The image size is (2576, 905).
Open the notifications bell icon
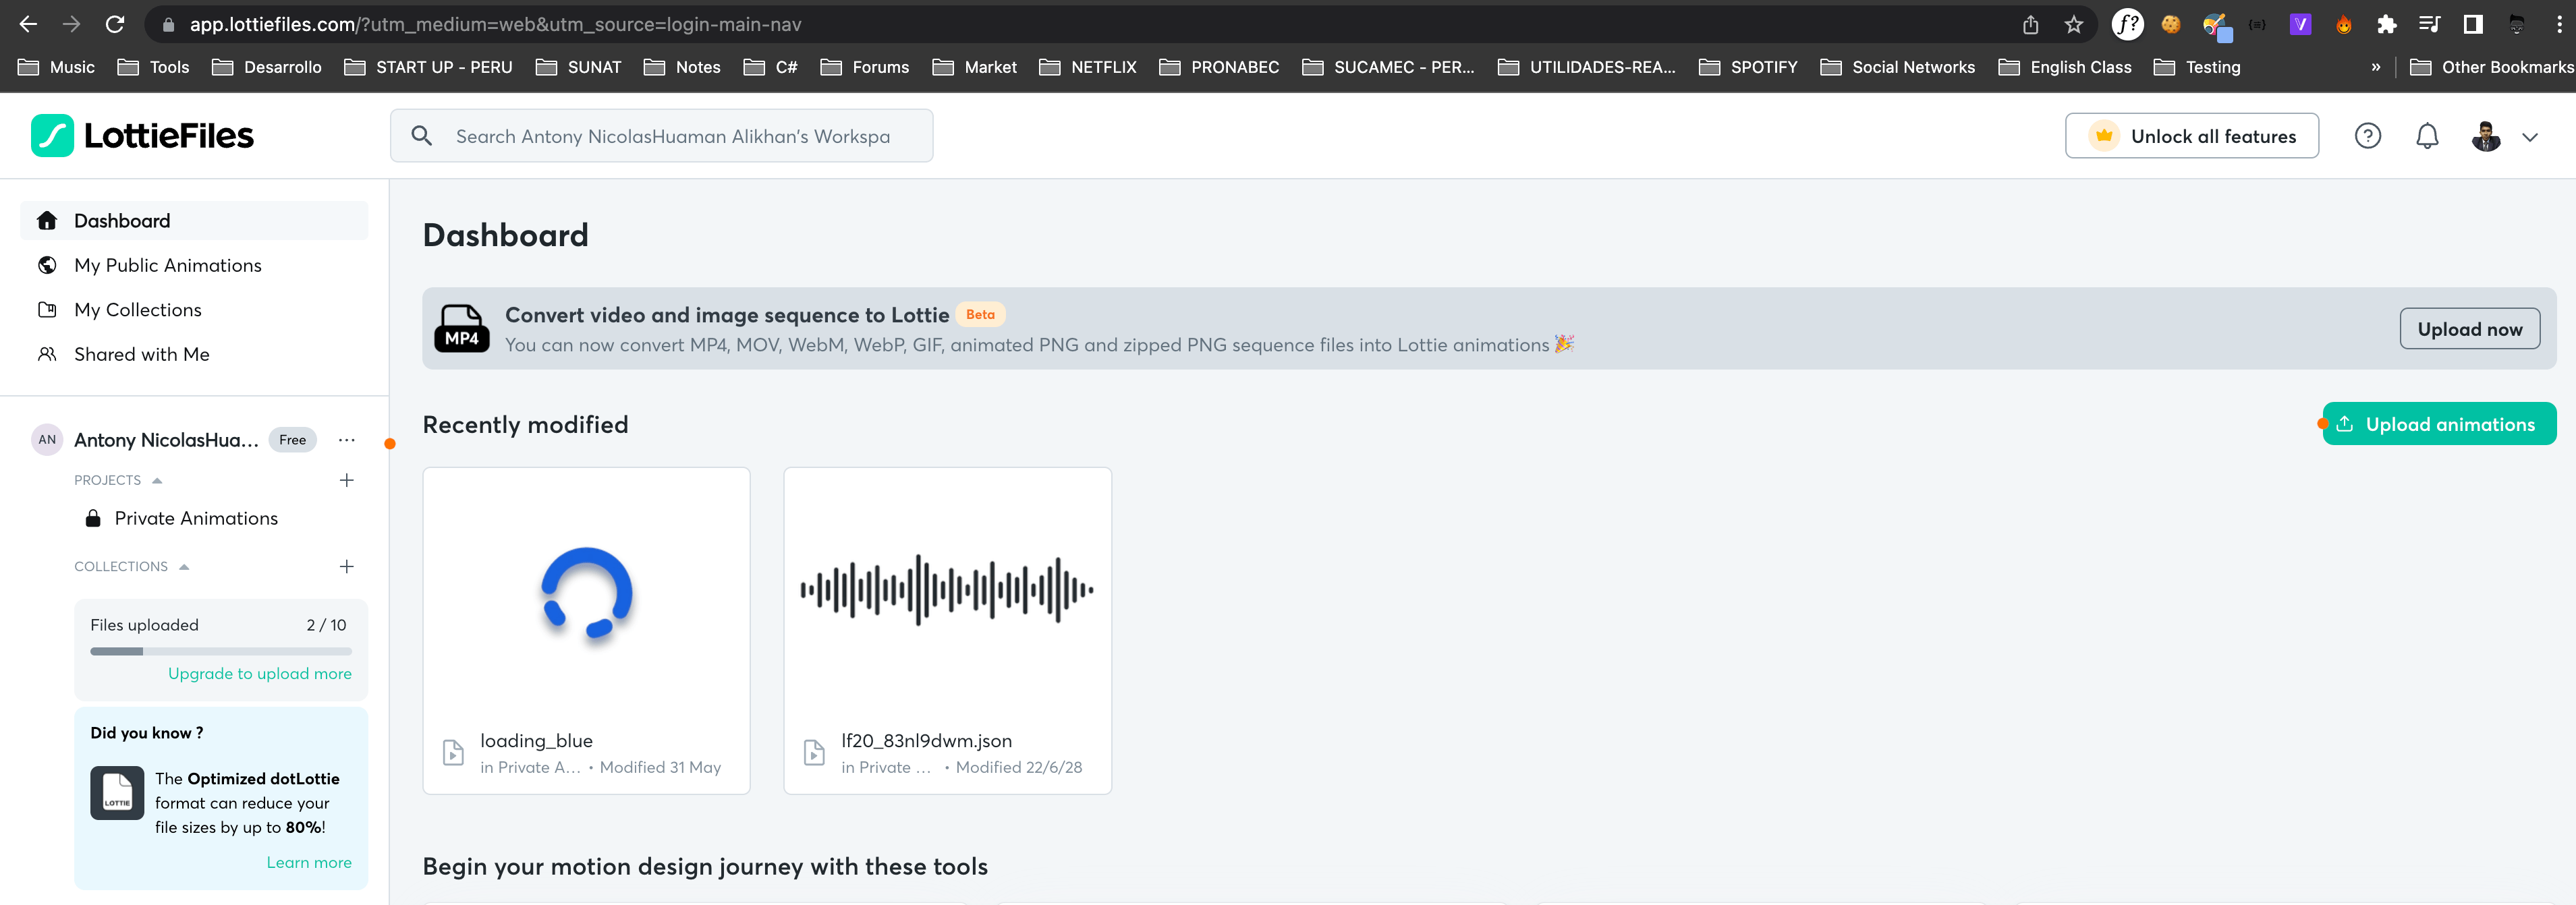pos(2427,136)
